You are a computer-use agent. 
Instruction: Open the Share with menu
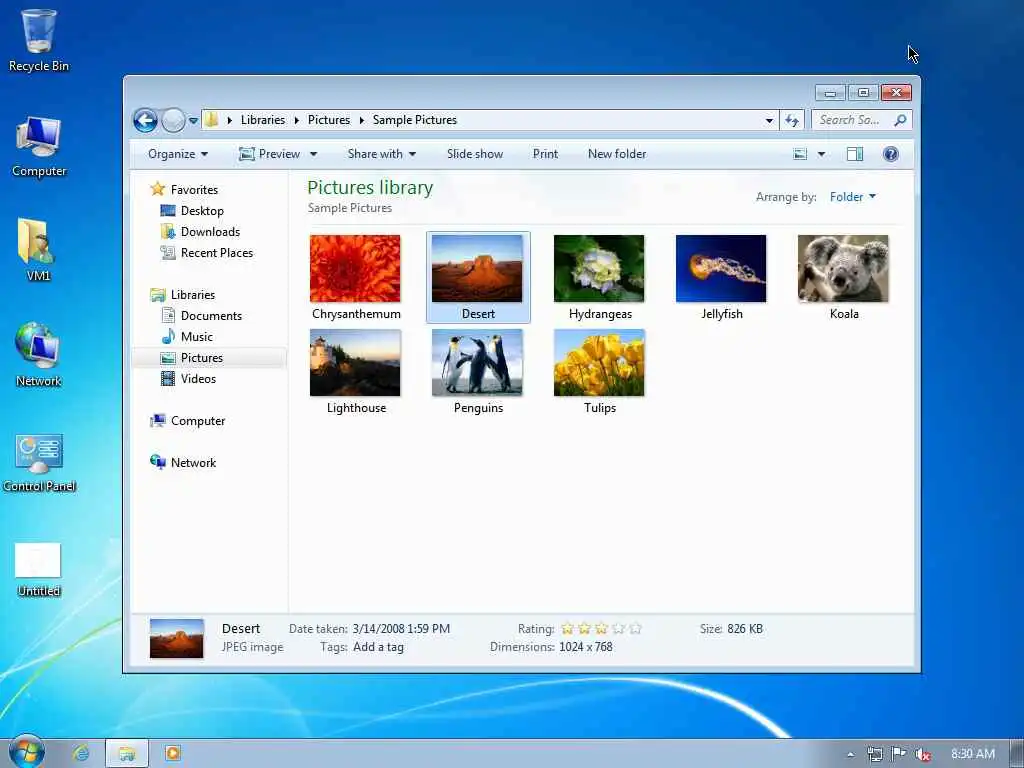(x=381, y=154)
